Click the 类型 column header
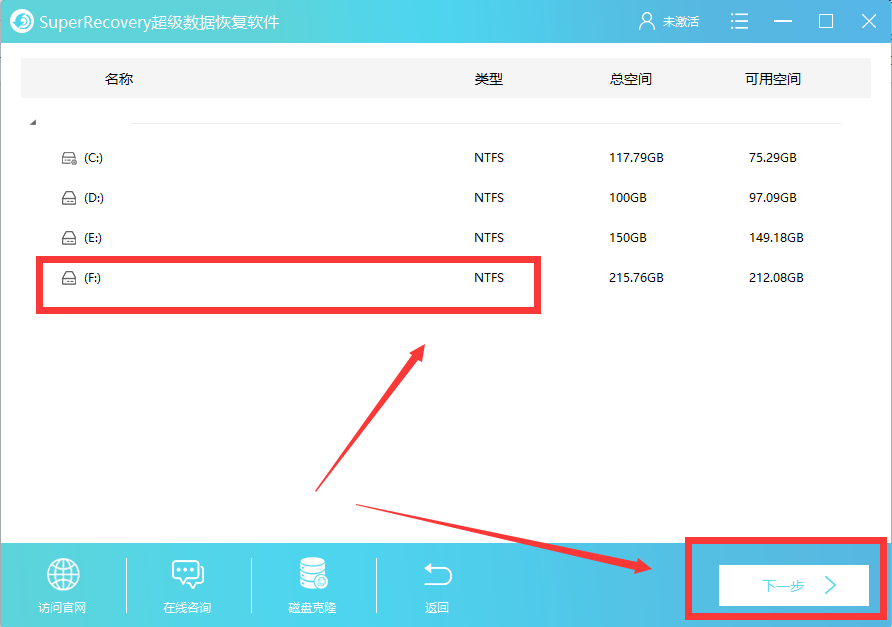 (489, 79)
